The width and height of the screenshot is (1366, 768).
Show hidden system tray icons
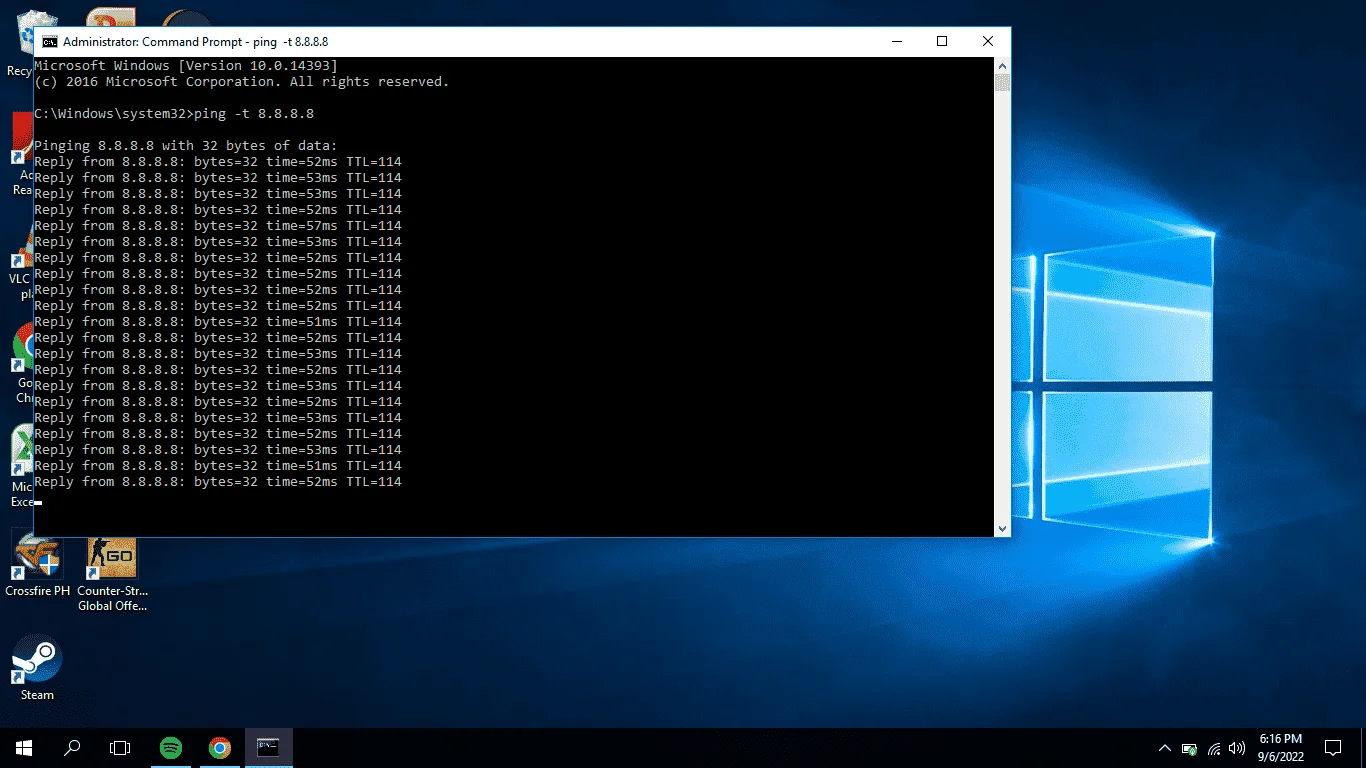[x=1165, y=748]
